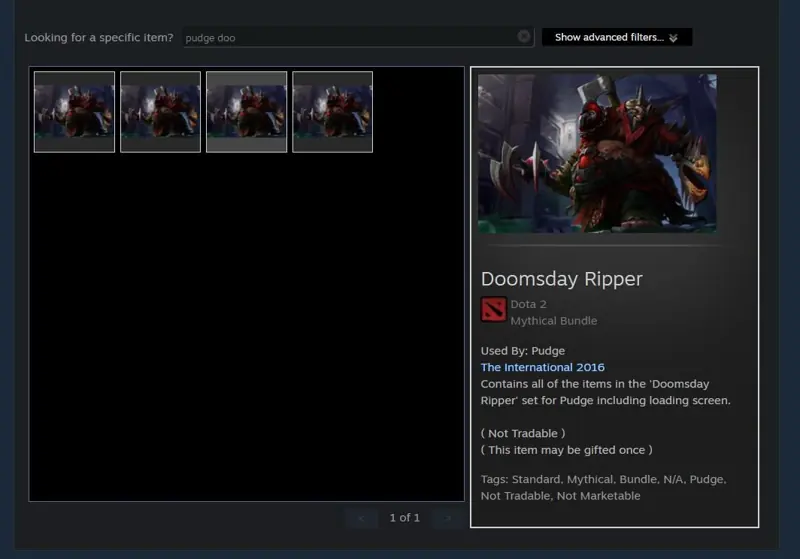The image size is (800, 559).
Task: Select the first Doomsday Ripper inventory item
Action: [x=74, y=112]
